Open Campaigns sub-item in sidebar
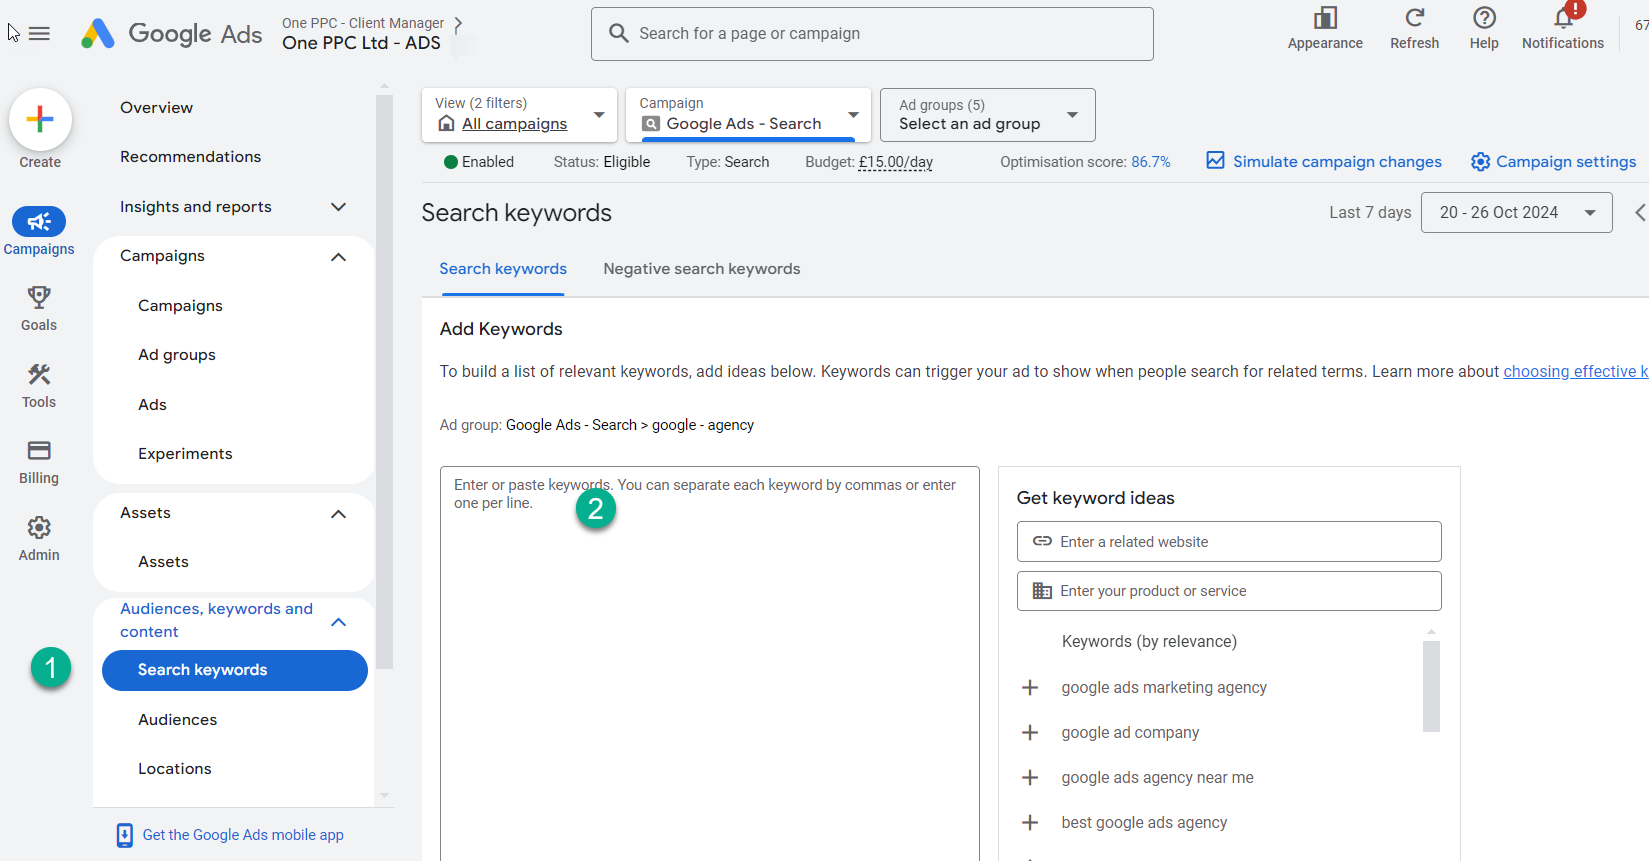Viewport: 1649px width, 861px height. (x=181, y=306)
